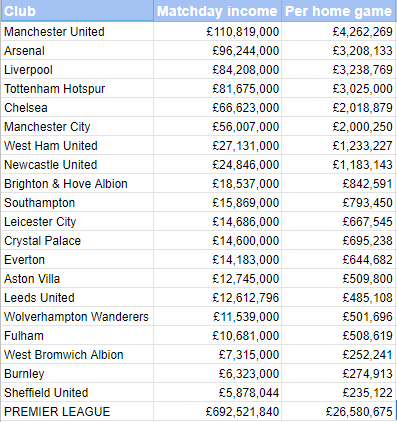Select the Per home game header
This screenshot has height=422, width=397.
339,11
